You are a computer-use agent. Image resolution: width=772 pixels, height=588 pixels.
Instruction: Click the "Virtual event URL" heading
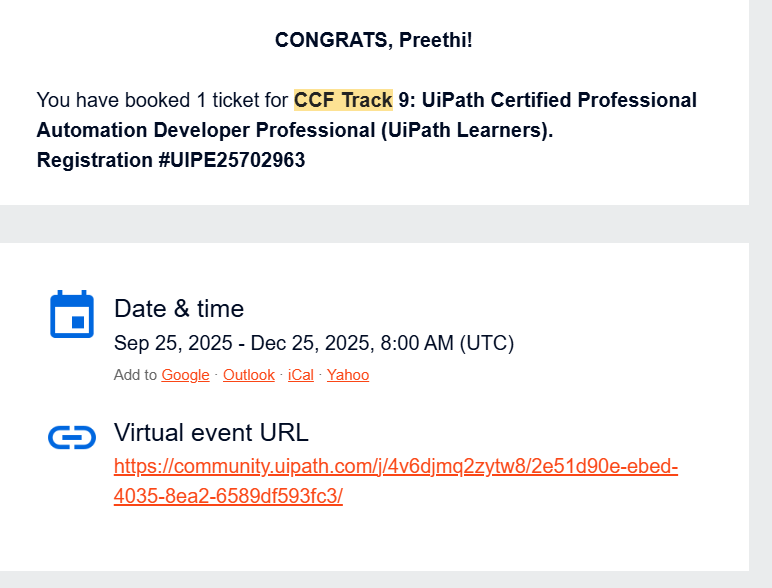point(211,433)
